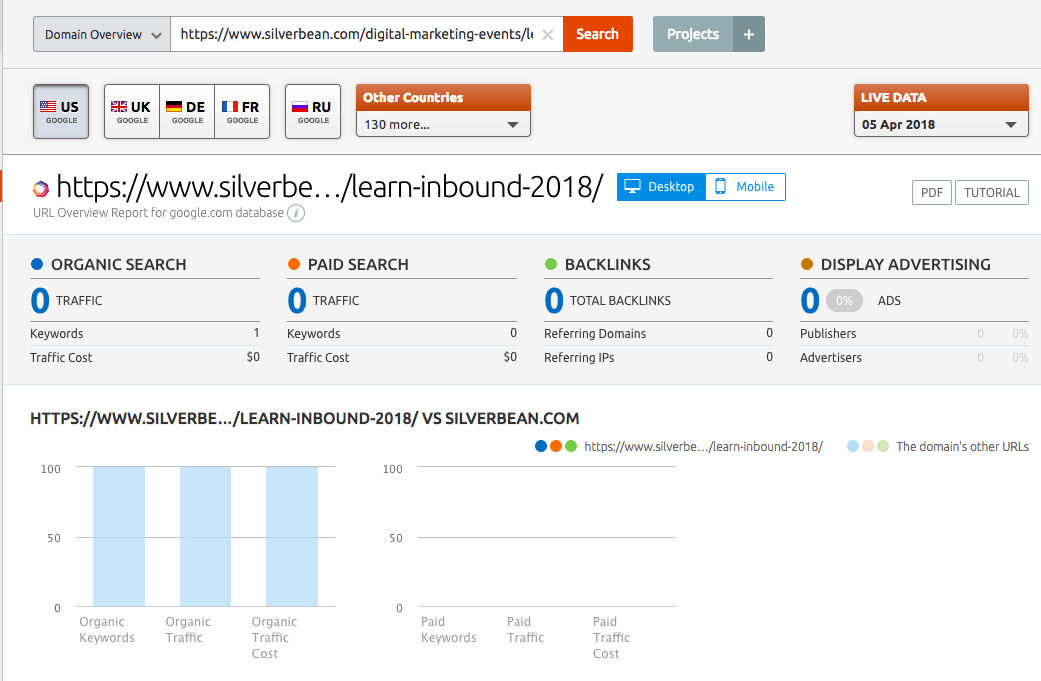Open the Other Countries dropdown
This screenshot has height=681, width=1041.
[442, 124]
